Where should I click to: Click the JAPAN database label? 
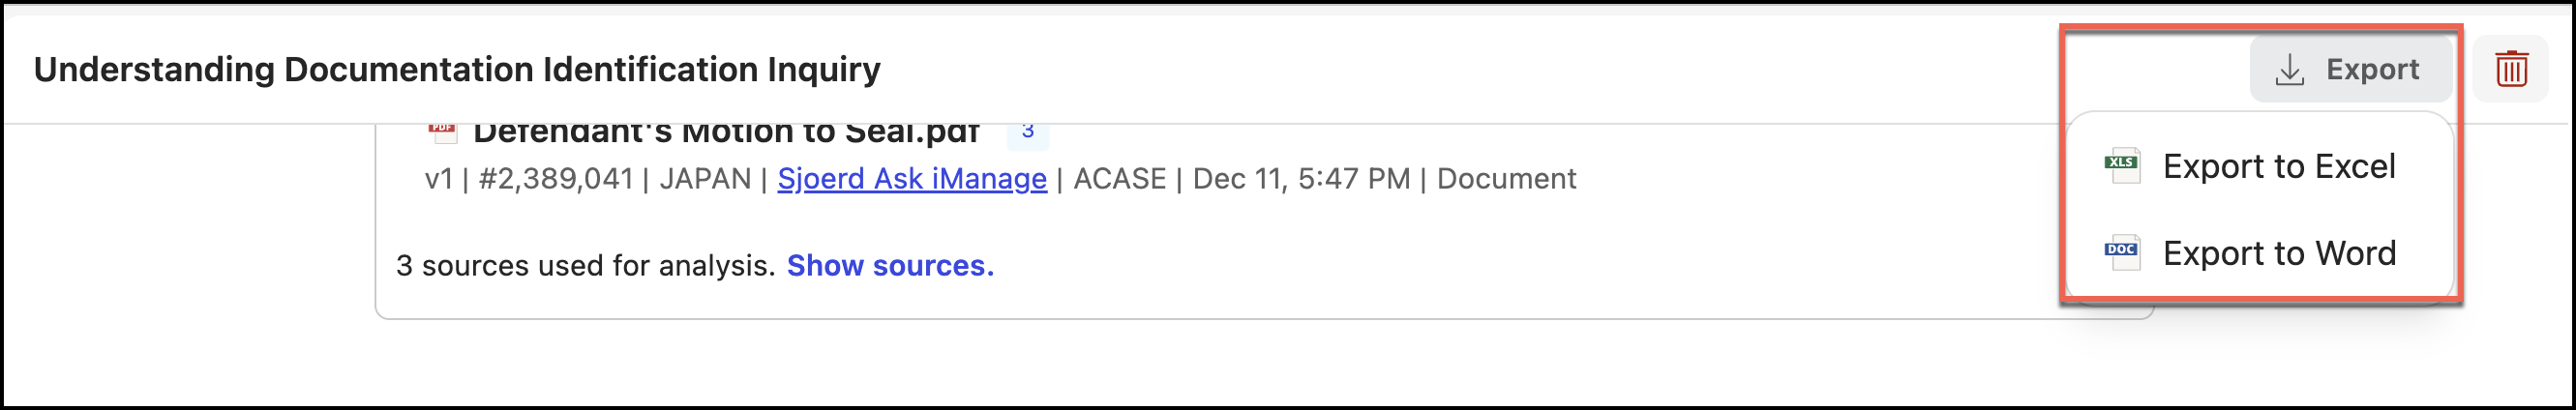705,178
